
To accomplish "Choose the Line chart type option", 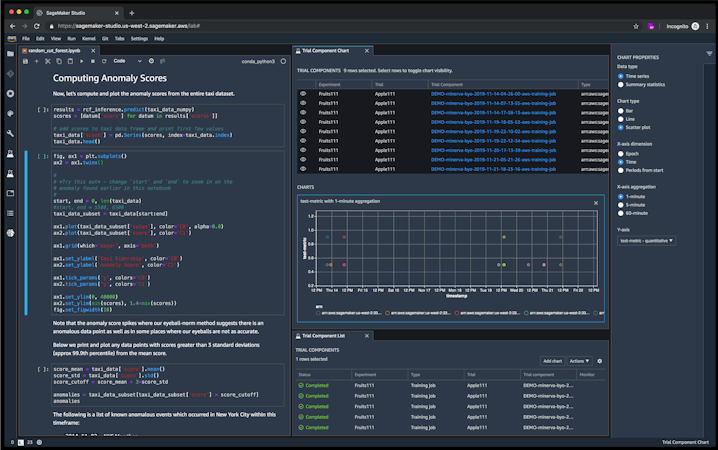I will coord(620,118).
